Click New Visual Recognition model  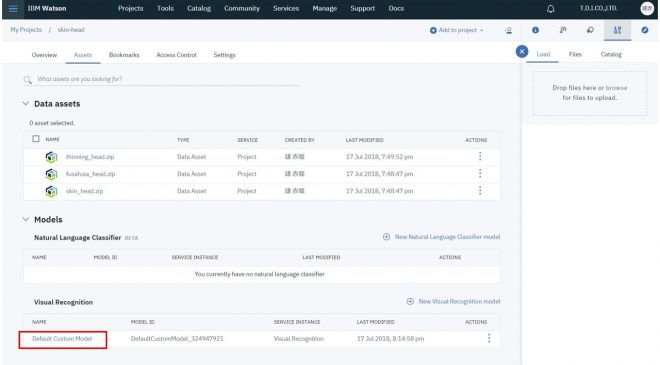click(453, 301)
